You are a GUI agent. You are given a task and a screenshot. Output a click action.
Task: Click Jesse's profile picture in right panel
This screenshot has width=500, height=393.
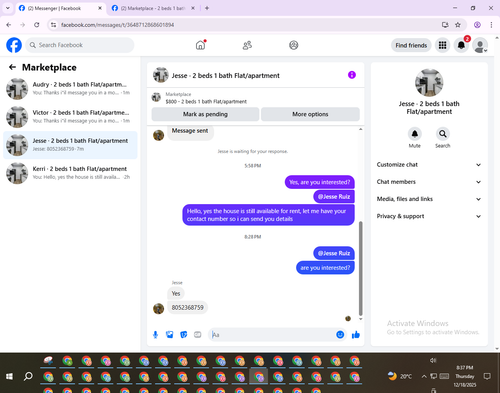[429, 83]
